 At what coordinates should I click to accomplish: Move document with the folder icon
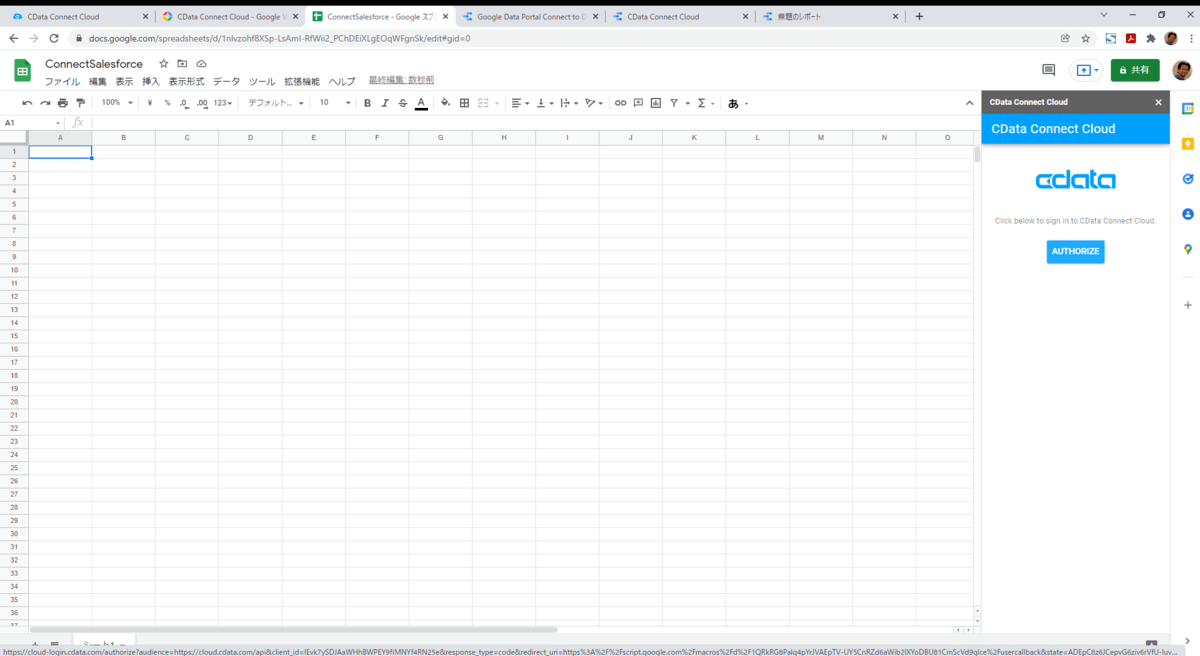point(182,64)
